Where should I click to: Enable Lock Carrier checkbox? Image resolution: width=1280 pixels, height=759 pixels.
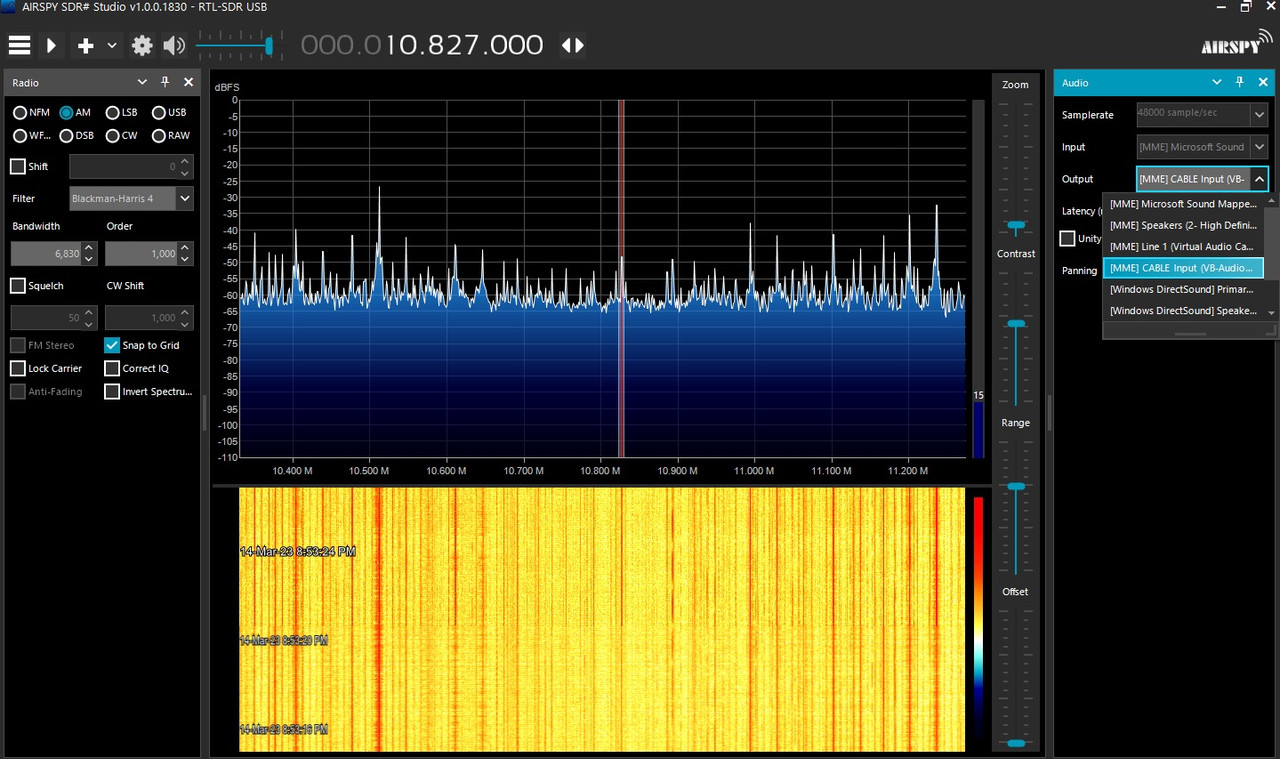point(18,368)
